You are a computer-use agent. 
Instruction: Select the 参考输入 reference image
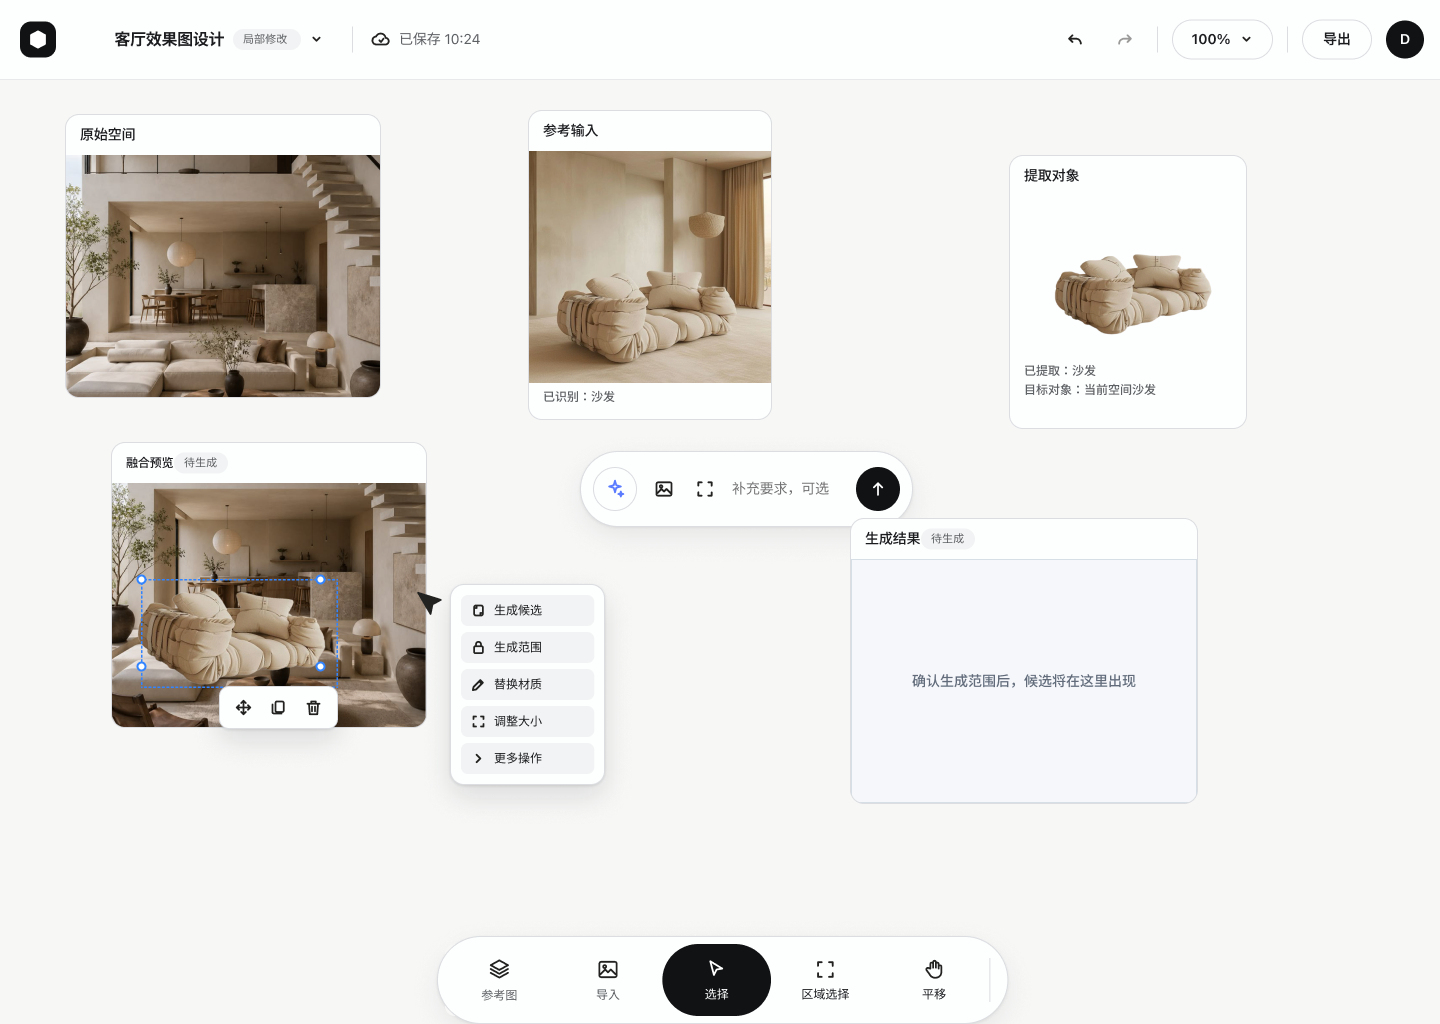(650, 267)
